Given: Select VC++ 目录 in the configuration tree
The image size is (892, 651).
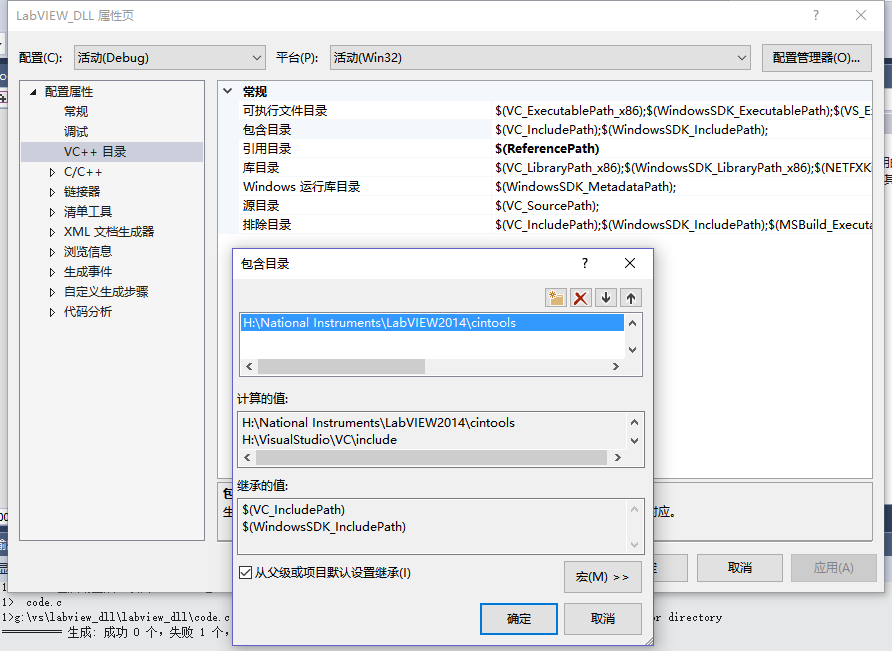Looking at the screenshot, I should coord(95,151).
